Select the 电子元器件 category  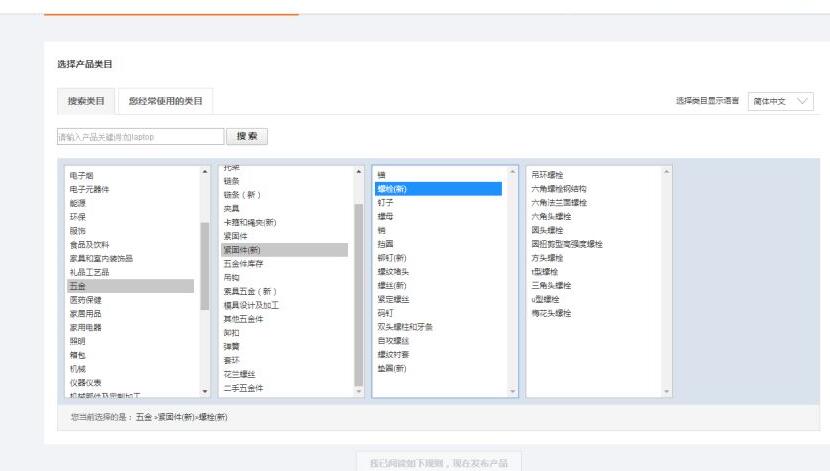[x=89, y=189]
